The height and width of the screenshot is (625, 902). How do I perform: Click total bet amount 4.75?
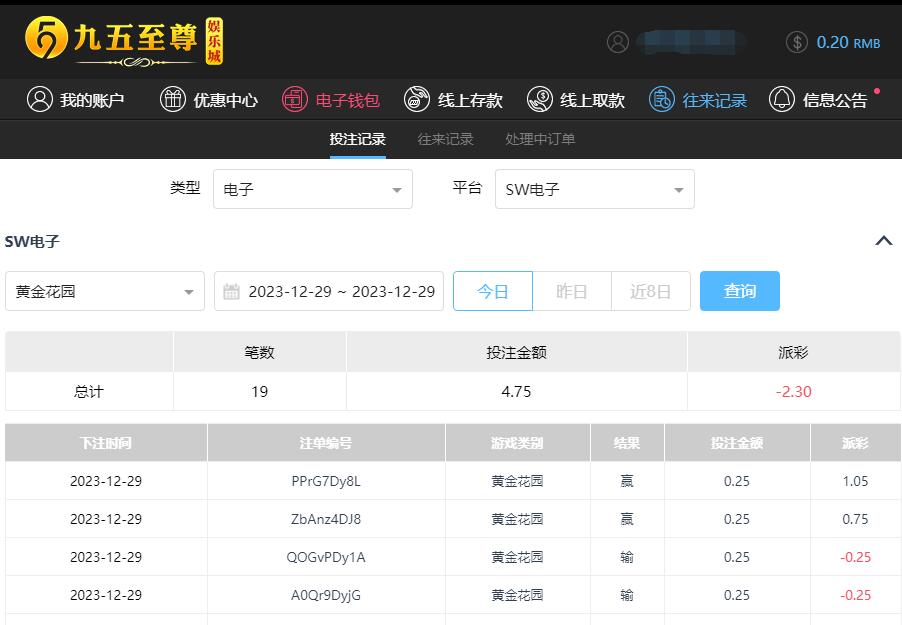516,391
